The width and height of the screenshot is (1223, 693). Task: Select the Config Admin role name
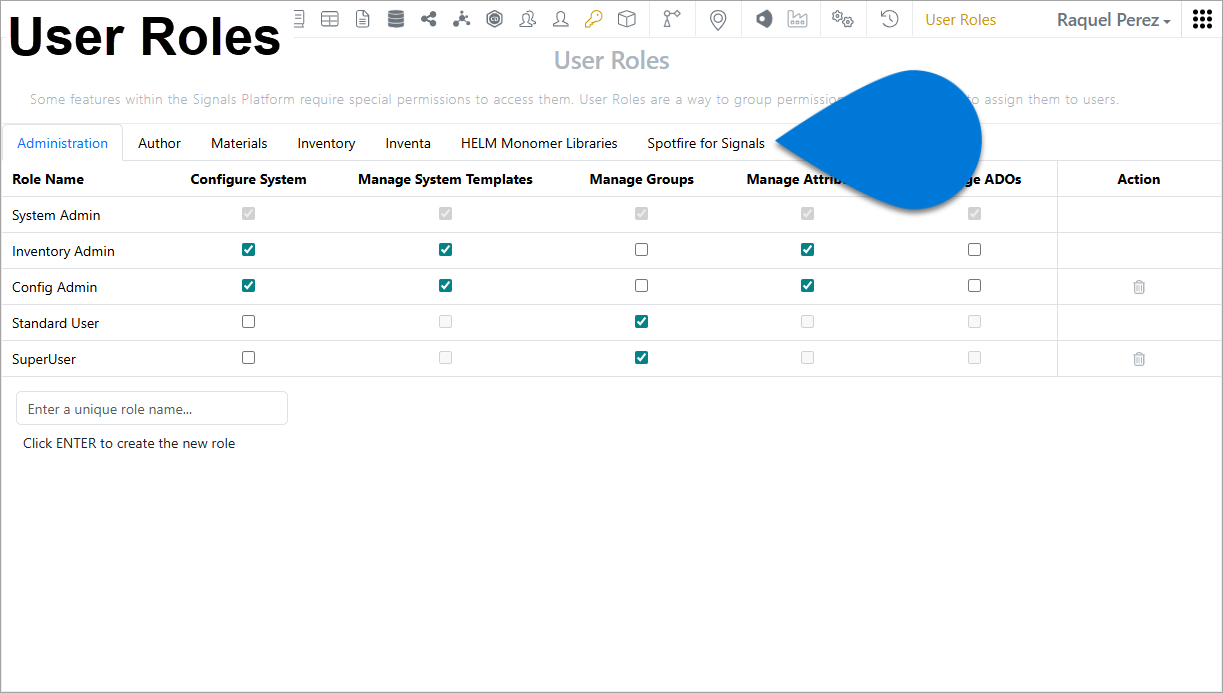point(55,287)
